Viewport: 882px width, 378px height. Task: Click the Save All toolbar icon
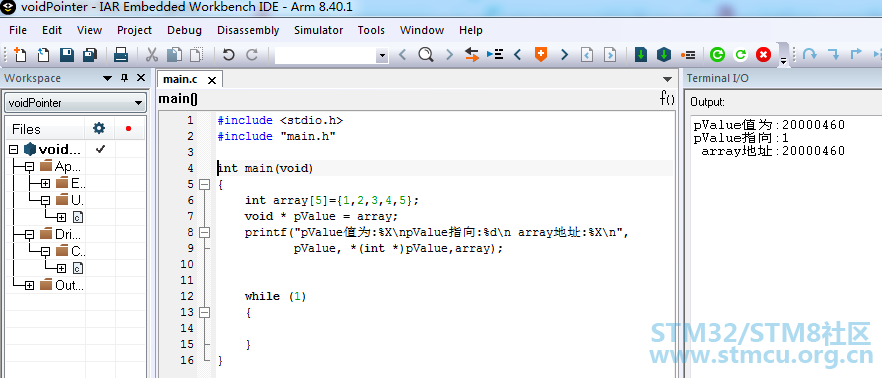pos(90,55)
